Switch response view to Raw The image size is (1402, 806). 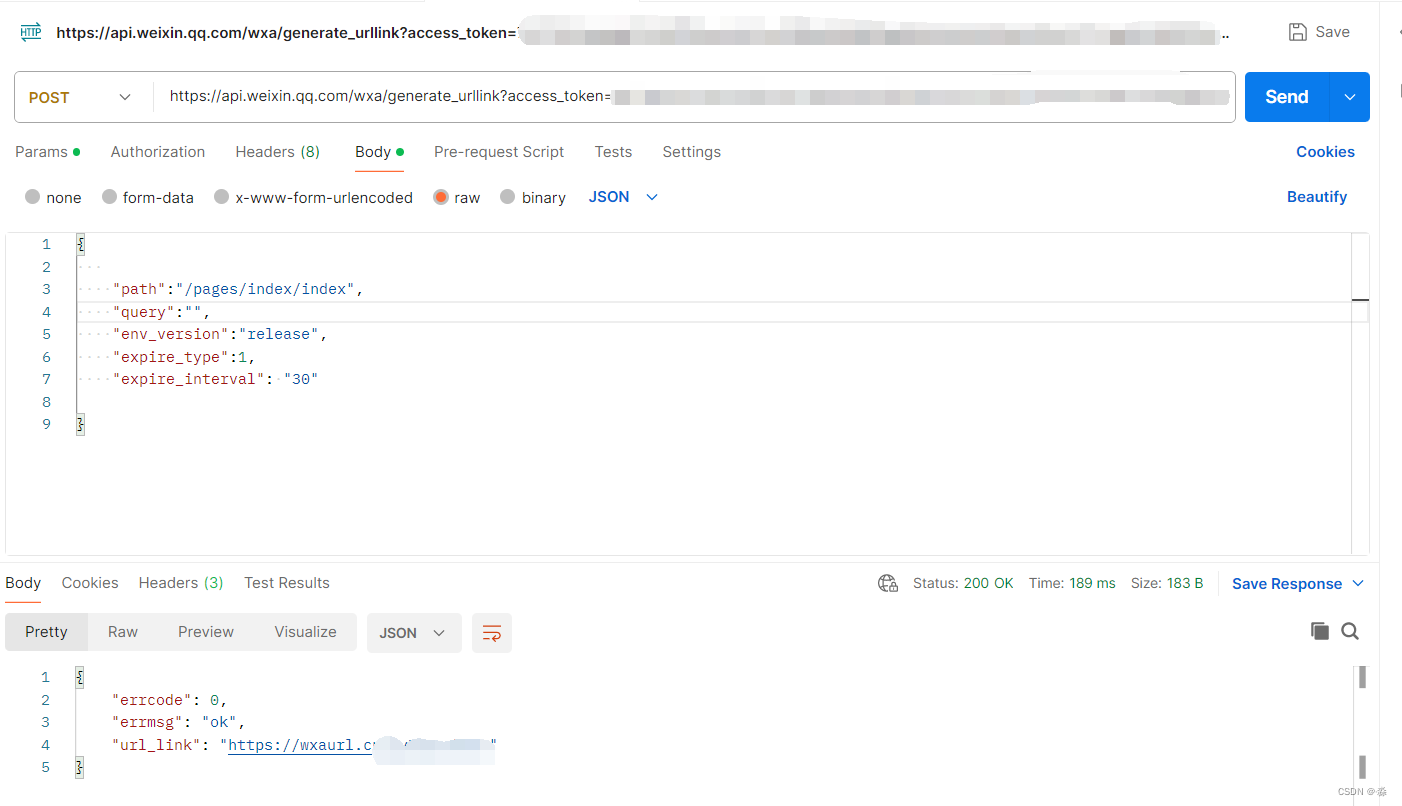(x=123, y=632)
